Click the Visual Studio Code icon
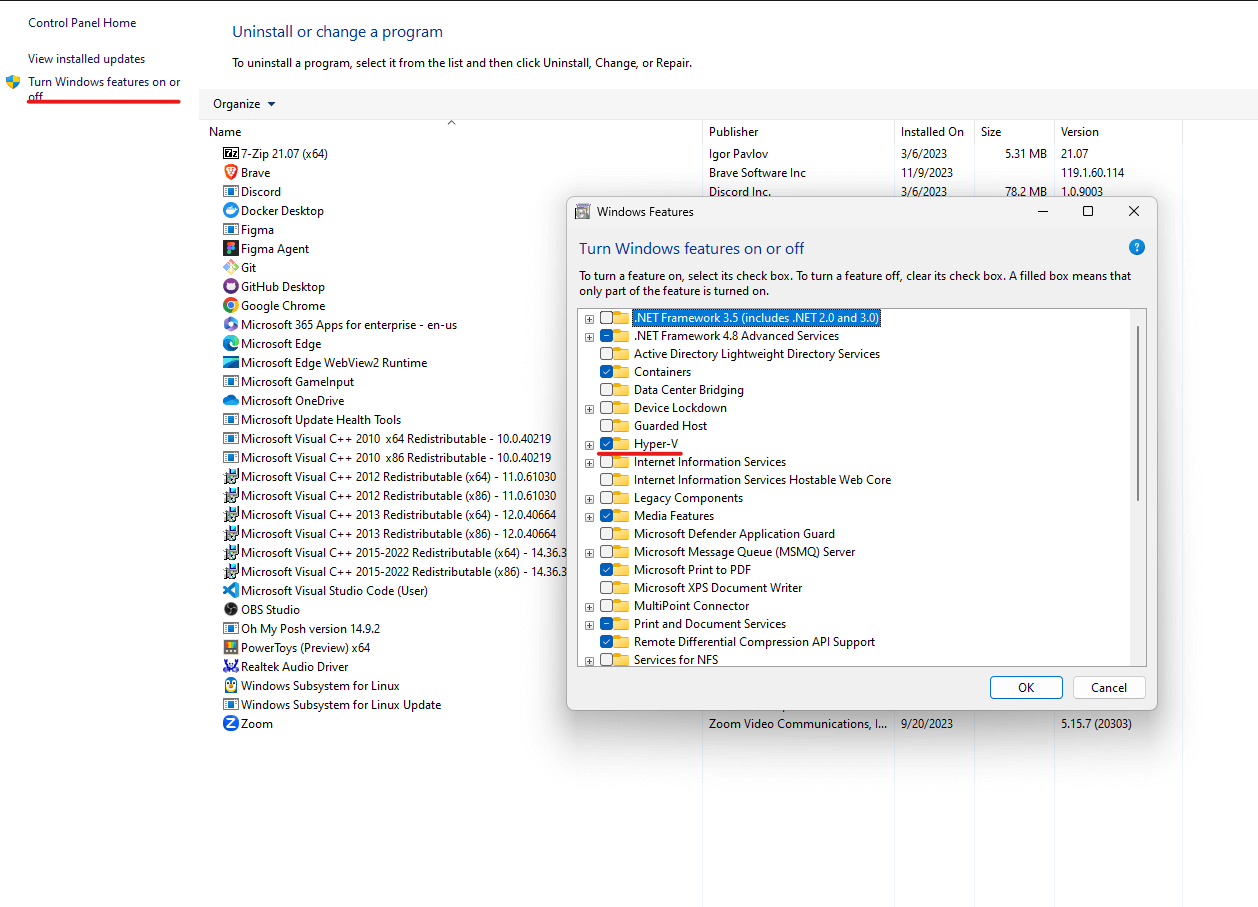 231,590
